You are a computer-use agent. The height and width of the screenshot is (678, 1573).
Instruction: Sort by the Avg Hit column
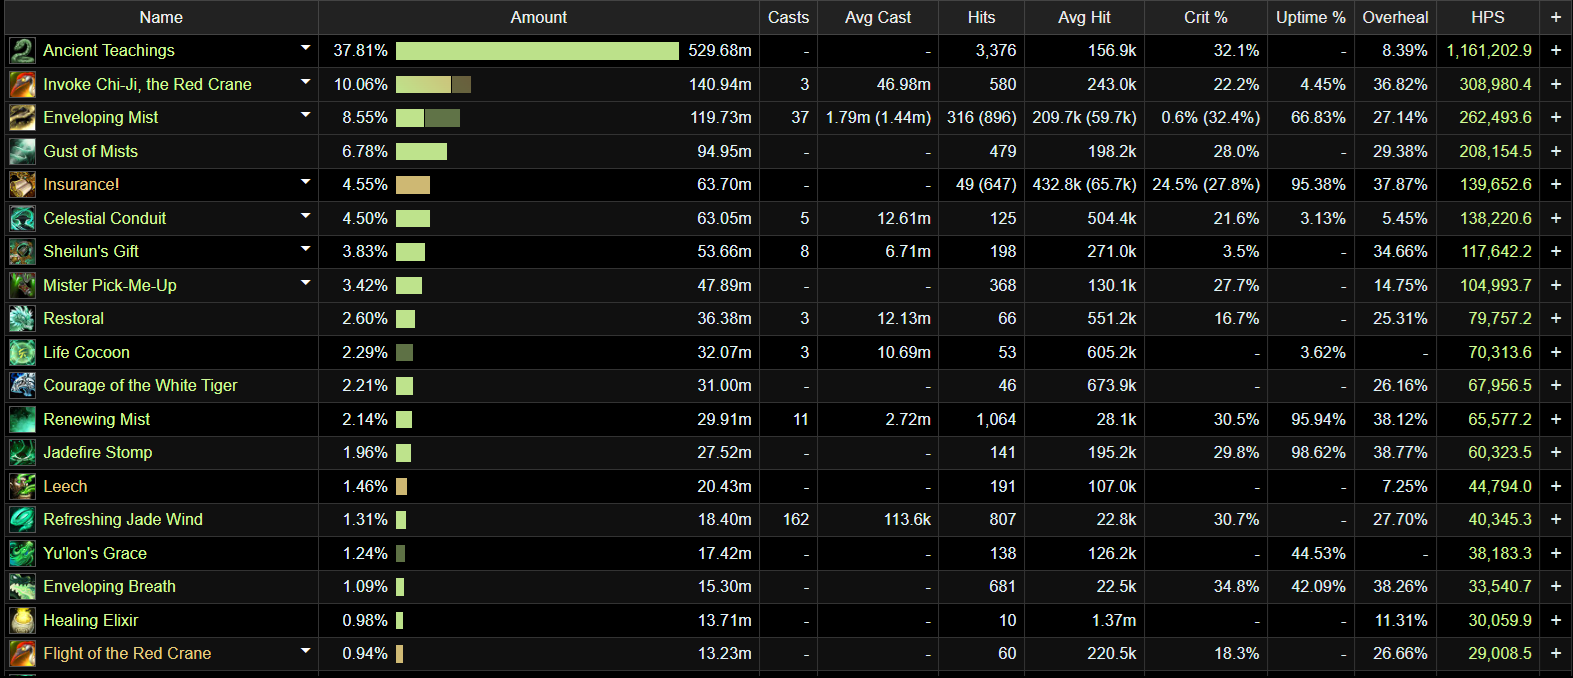click(x=1084, y=17)
